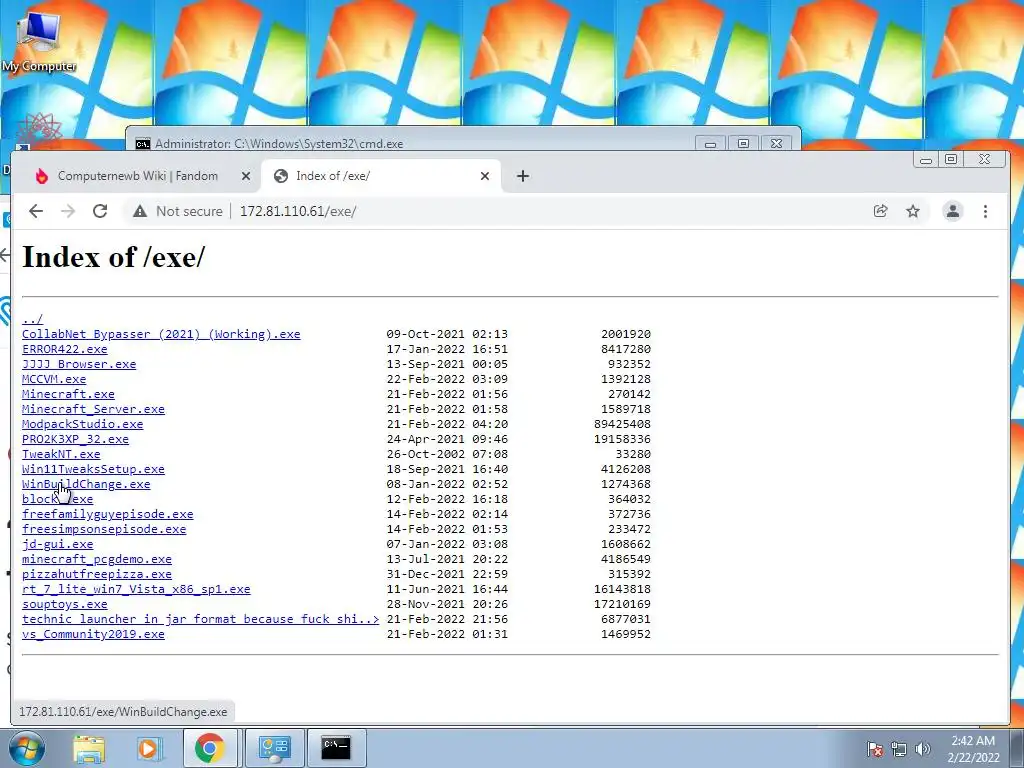Image resolution: width=1024 pixels, height=768 pixels.
Task: Launch Windows Media Player from taskbar
Action: point(150,748)
